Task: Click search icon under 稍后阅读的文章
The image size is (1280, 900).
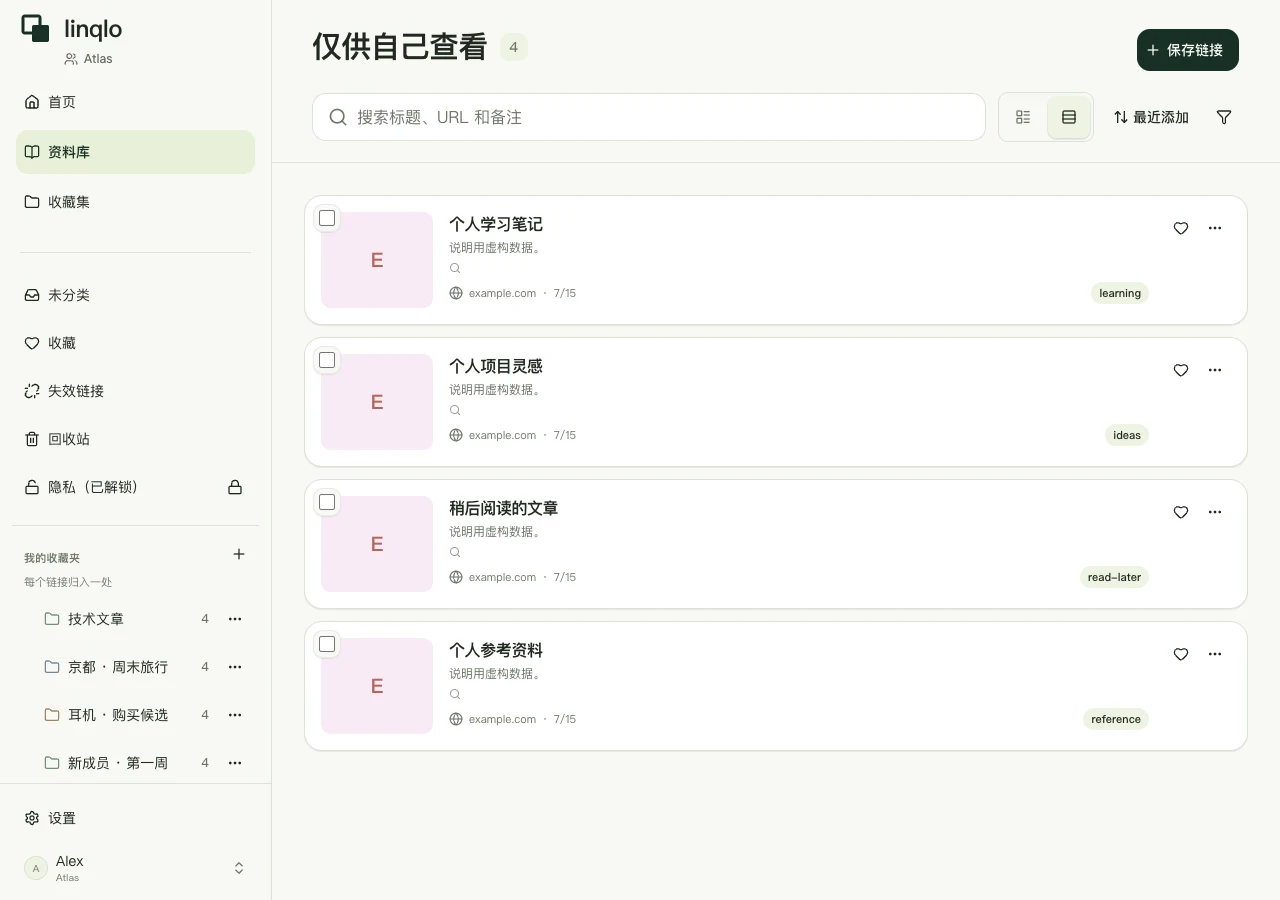Action: click(455, 552)
